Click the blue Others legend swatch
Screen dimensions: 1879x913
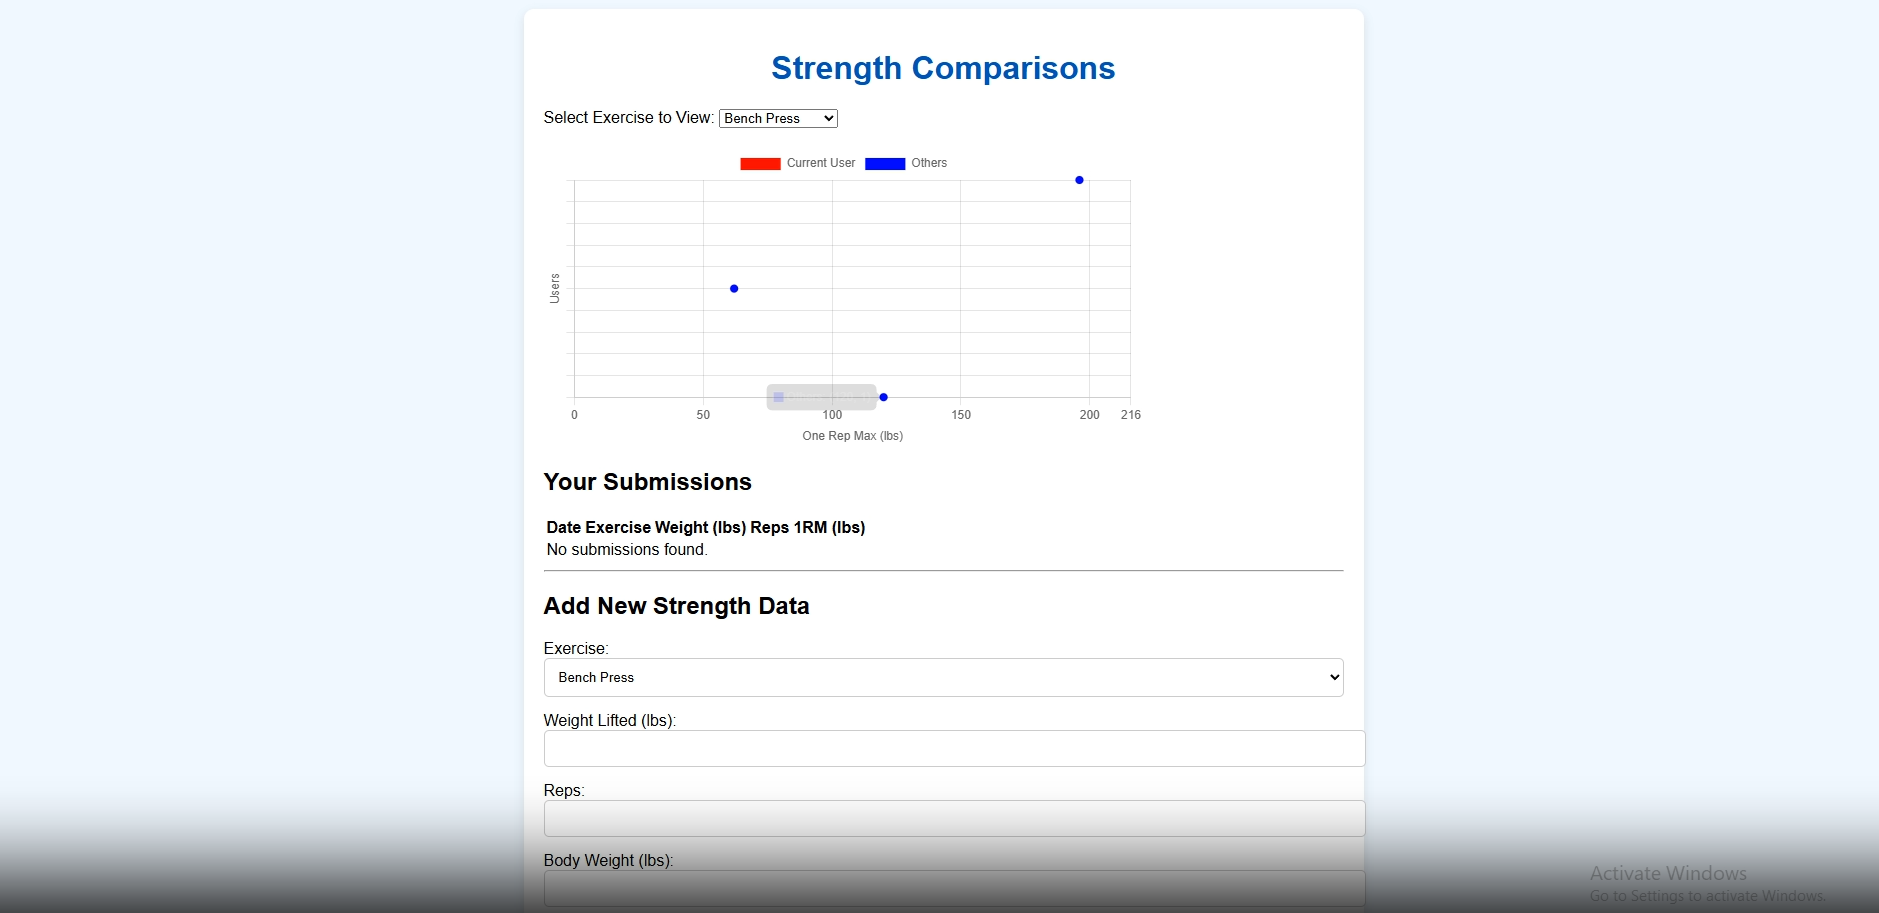pyautogui.click(x=885, y=164)
